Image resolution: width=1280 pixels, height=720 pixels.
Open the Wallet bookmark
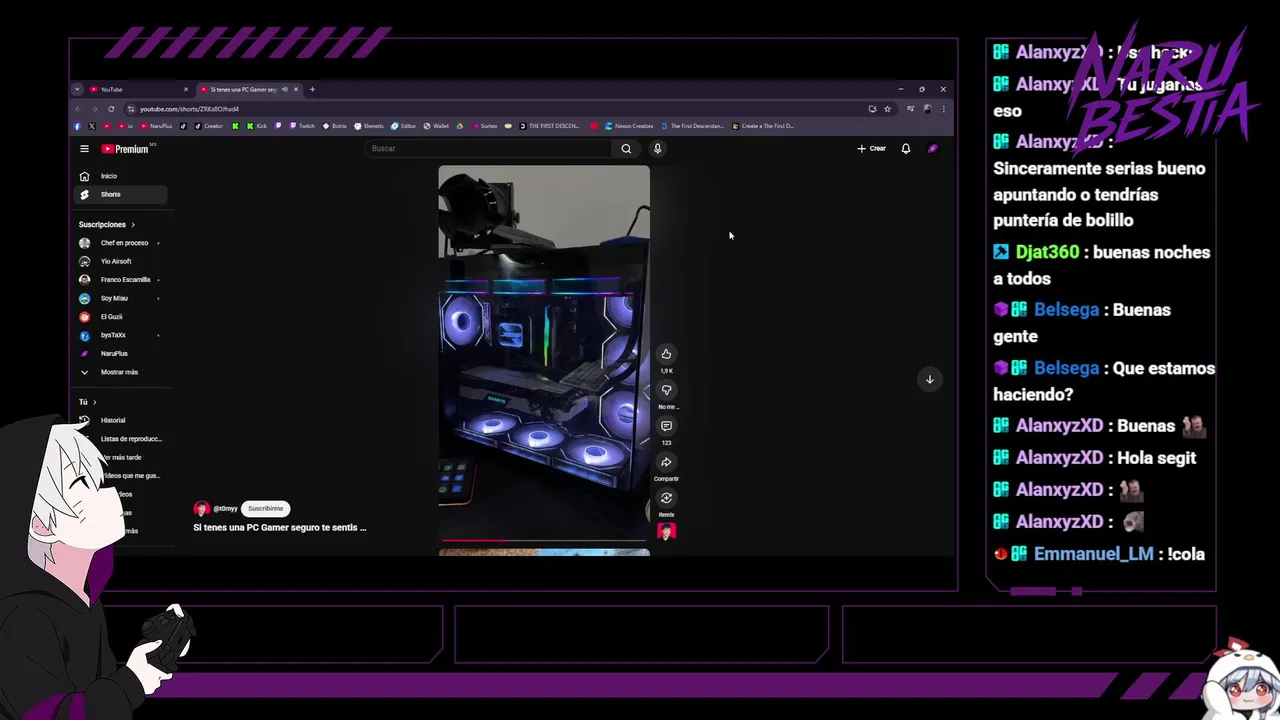(x=436, y=126)
